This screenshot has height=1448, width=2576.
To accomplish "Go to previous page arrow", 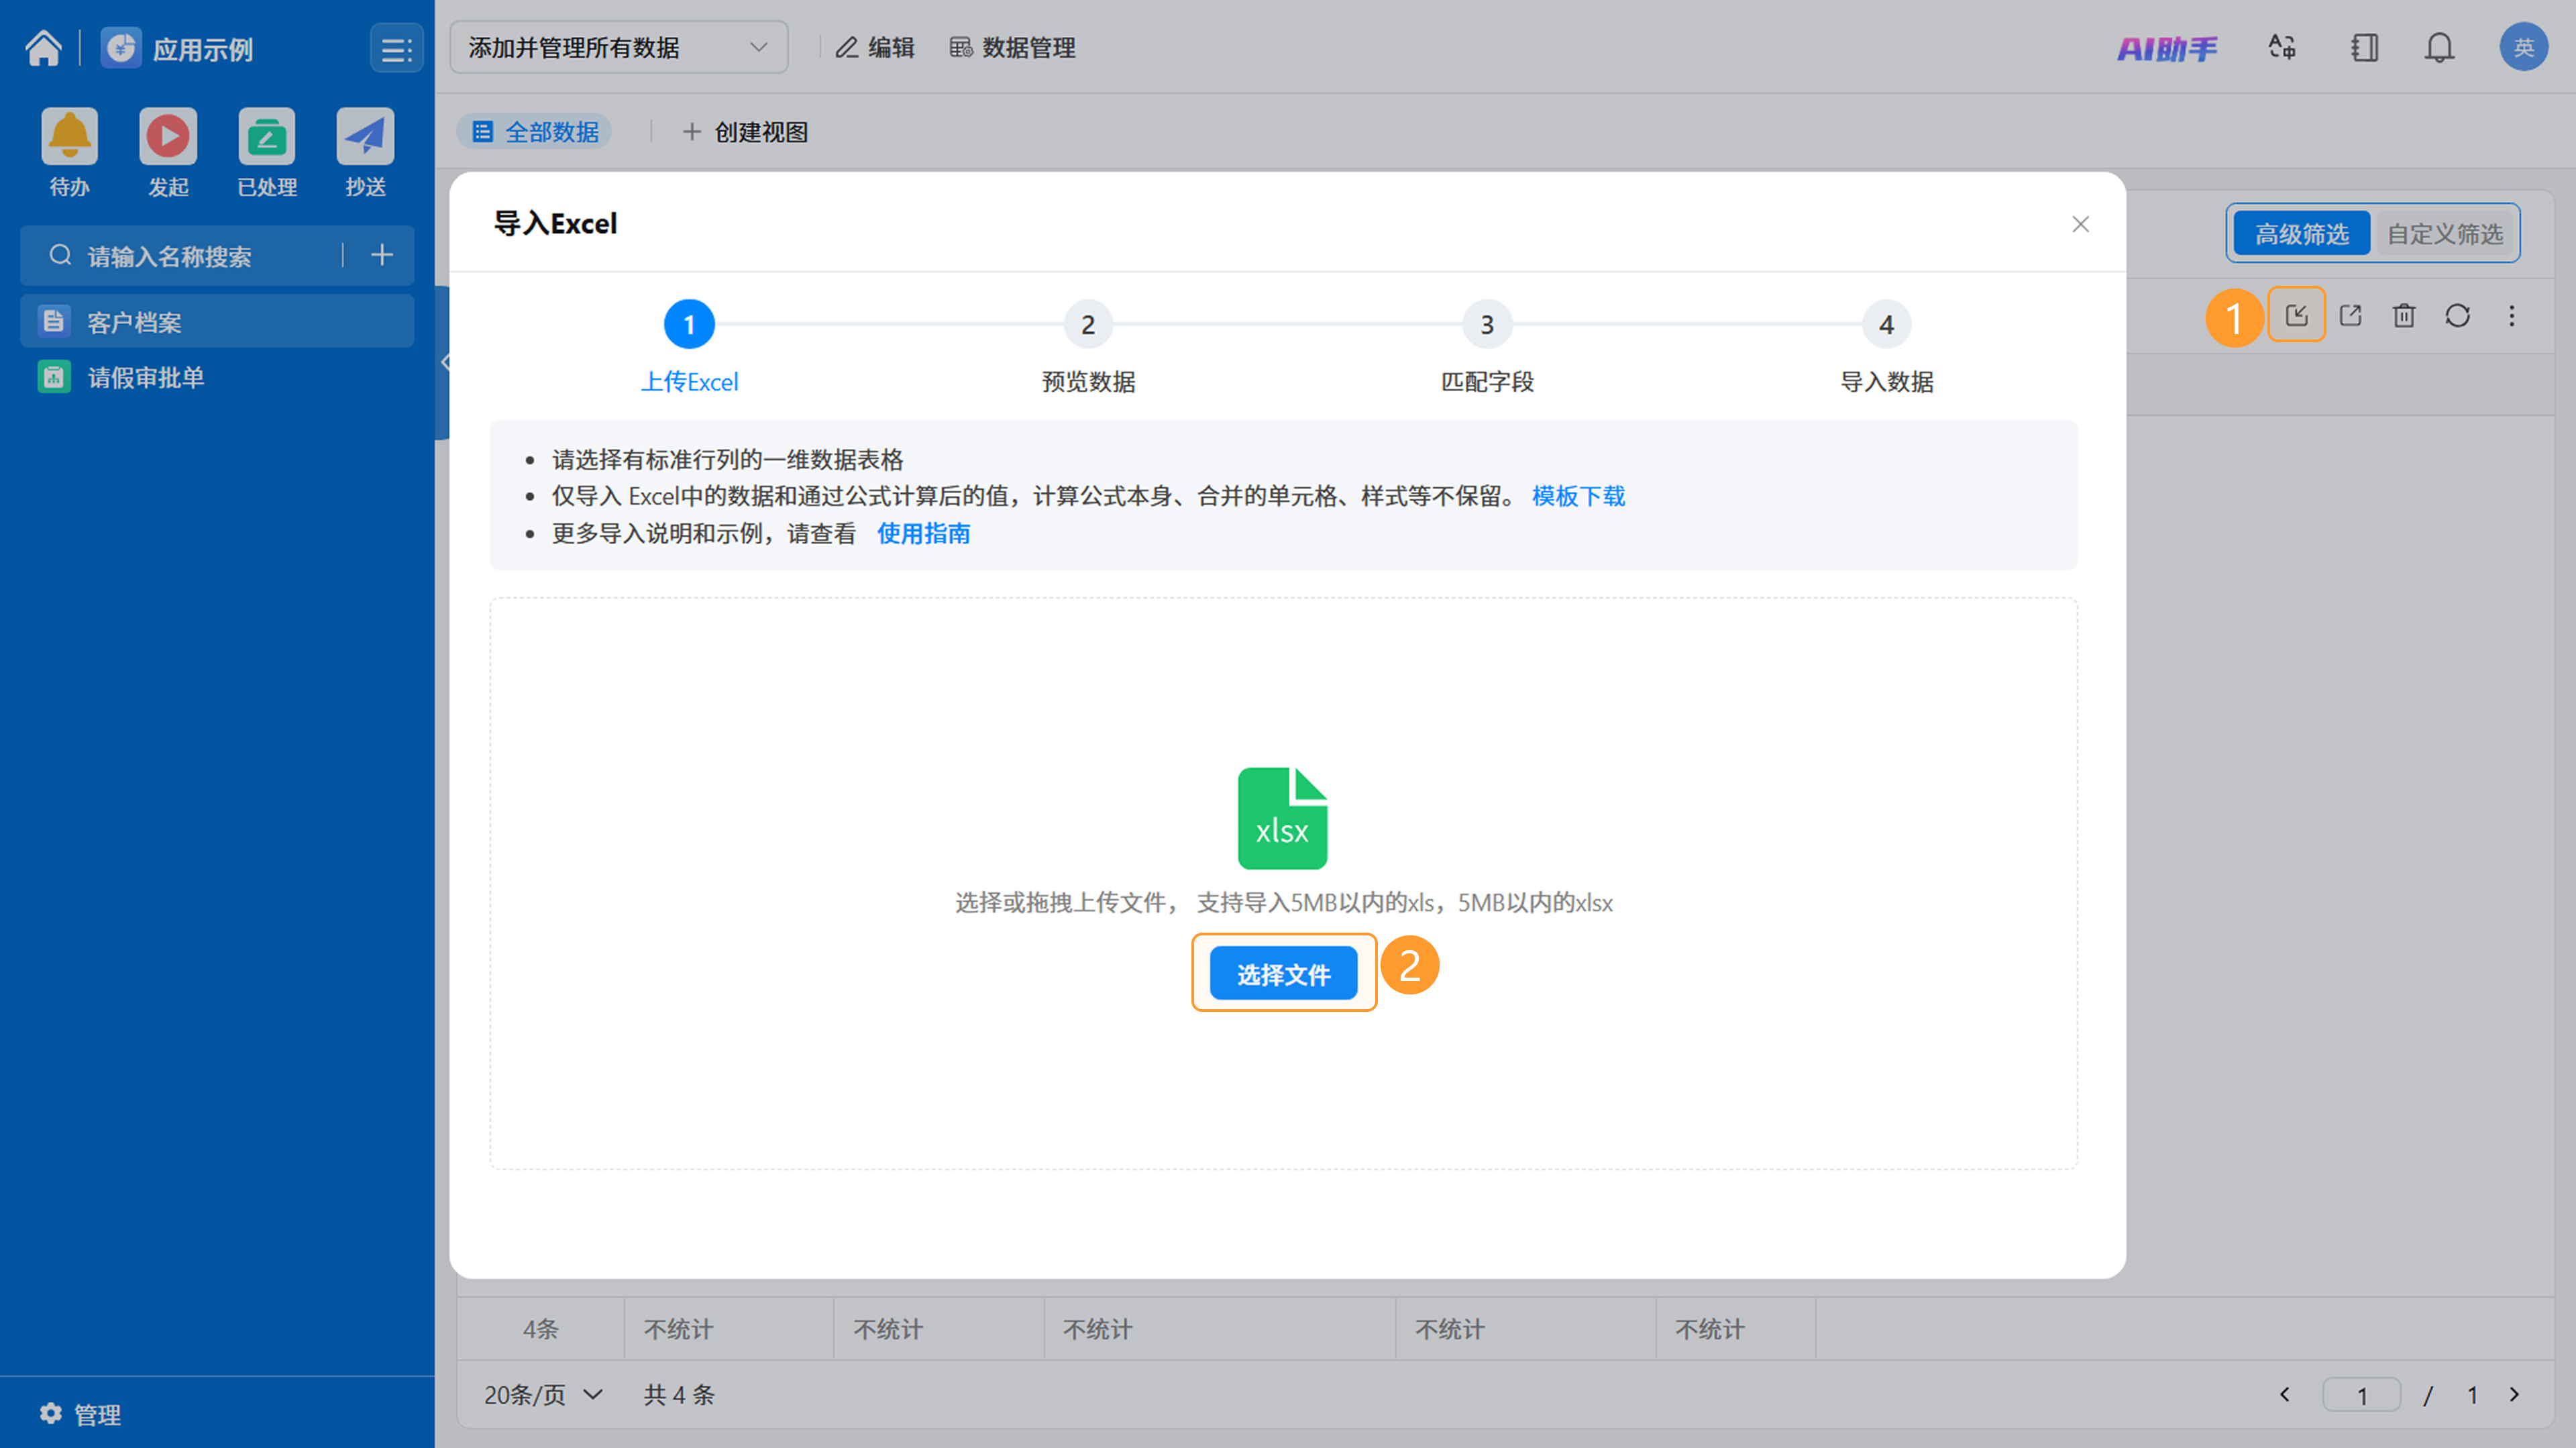I will (2284, 1393).
